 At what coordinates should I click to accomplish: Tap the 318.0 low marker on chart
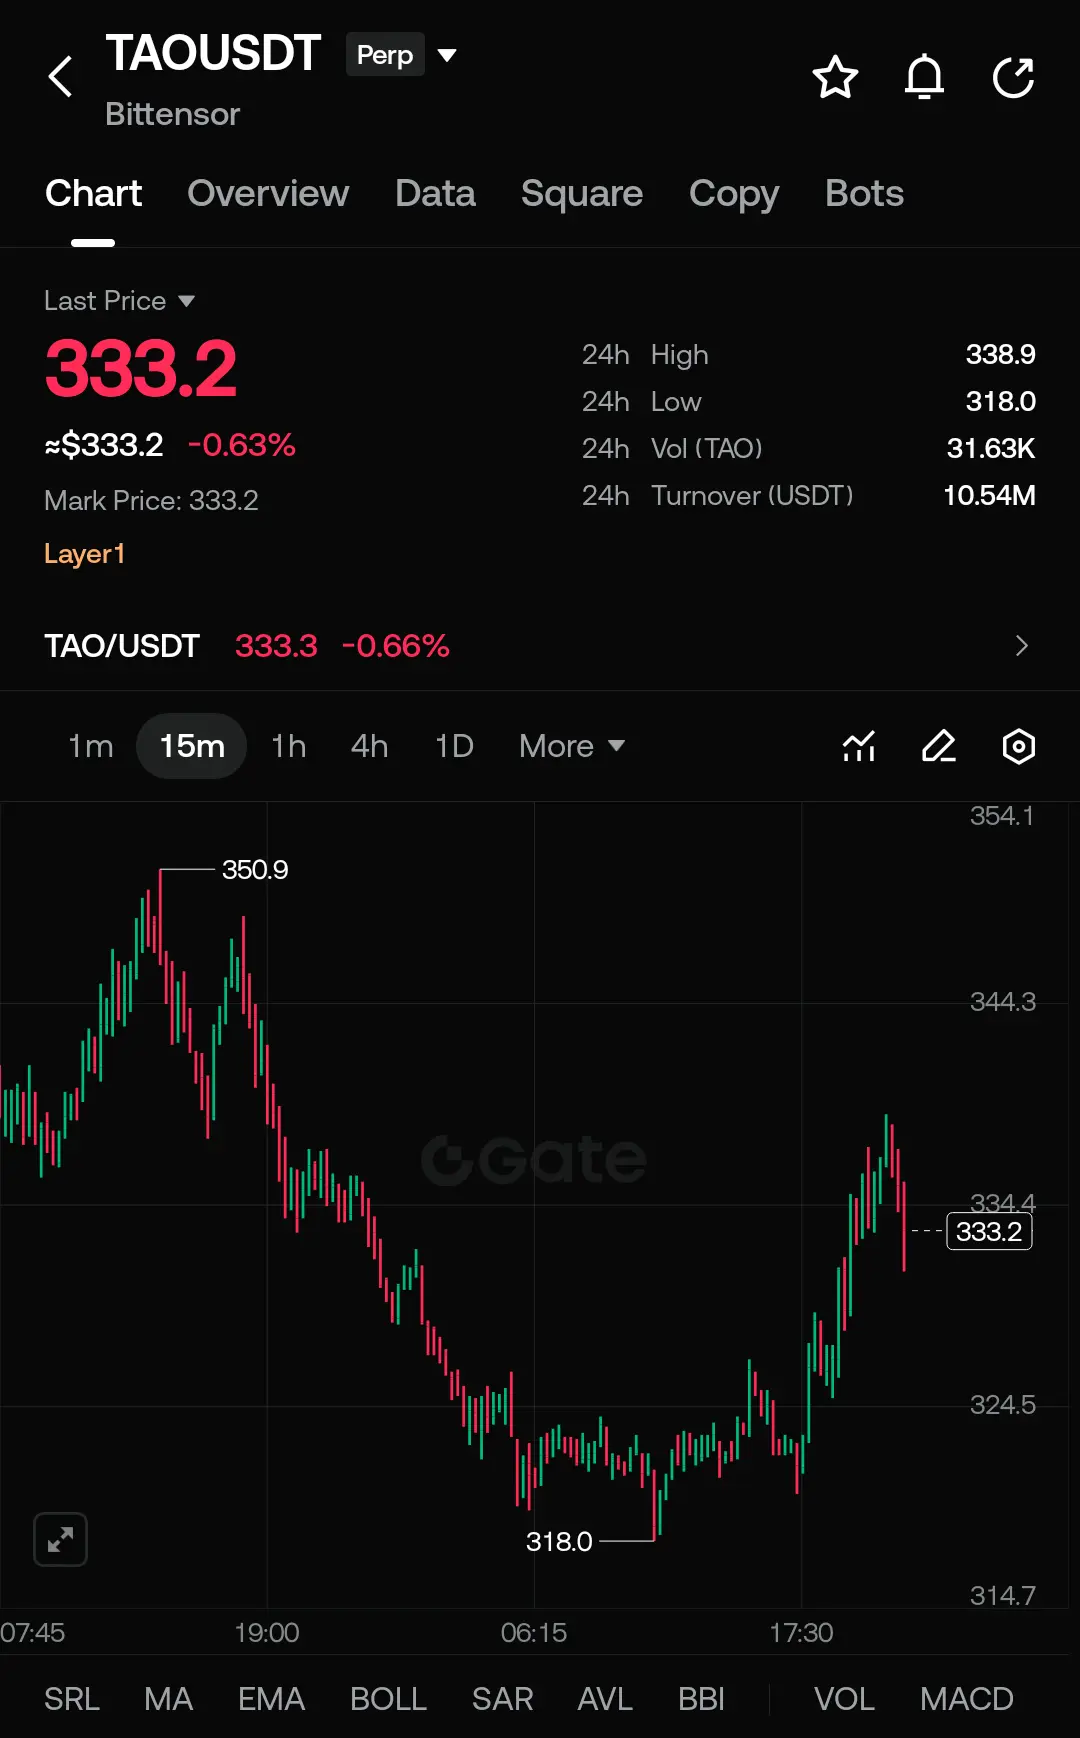559,1542
